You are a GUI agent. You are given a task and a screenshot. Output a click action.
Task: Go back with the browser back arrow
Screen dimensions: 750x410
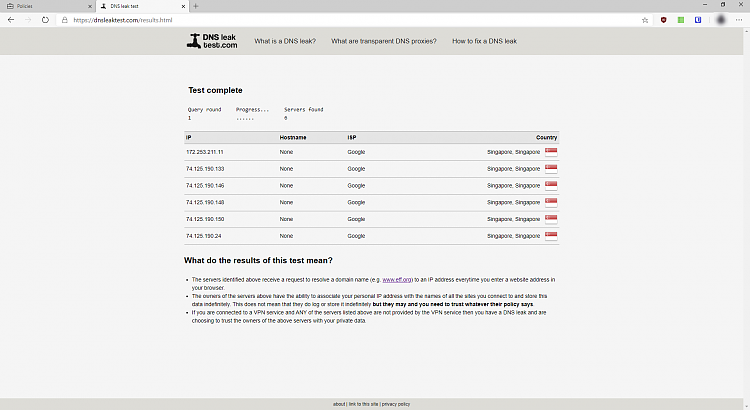(11, 20)
